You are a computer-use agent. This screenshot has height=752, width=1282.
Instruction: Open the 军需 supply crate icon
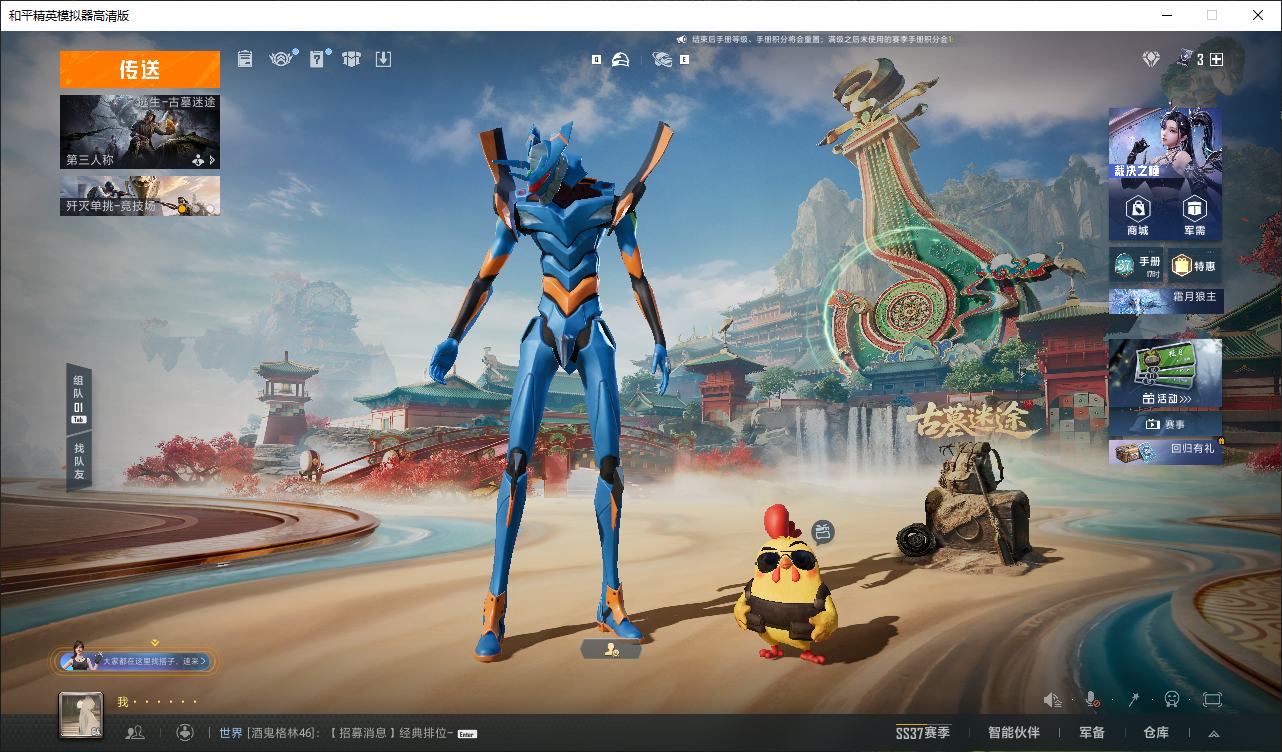1194,214
